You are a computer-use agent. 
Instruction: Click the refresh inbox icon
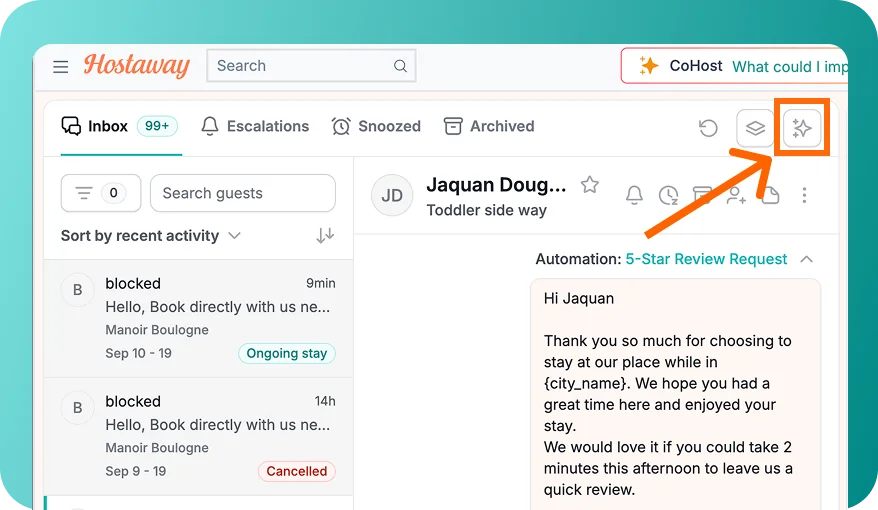(x=708, y=128)
